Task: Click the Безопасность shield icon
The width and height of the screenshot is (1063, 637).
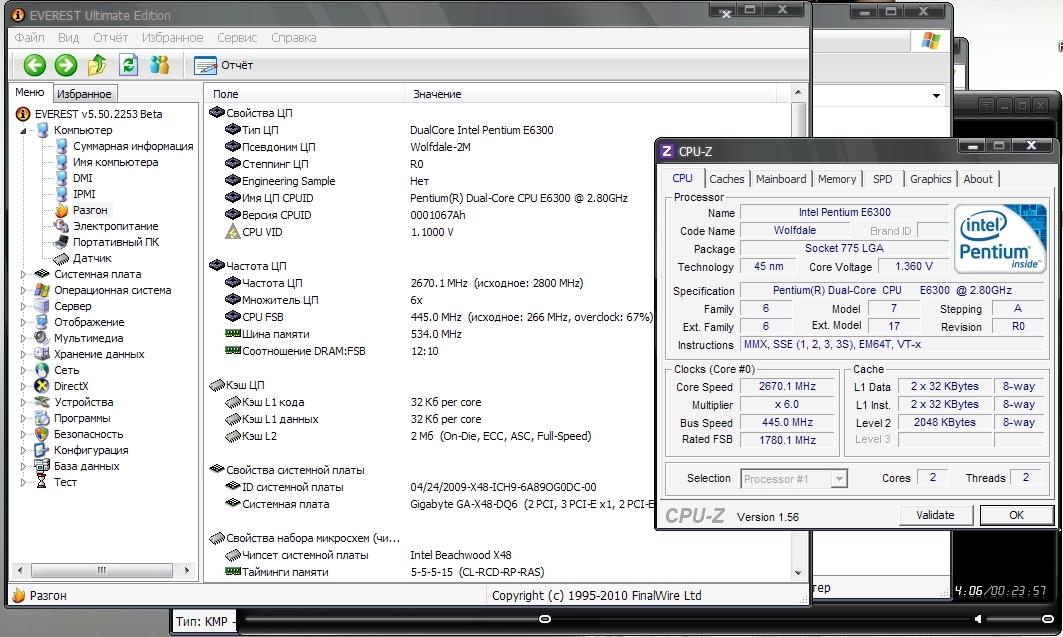Action: [x=42, y=434]
